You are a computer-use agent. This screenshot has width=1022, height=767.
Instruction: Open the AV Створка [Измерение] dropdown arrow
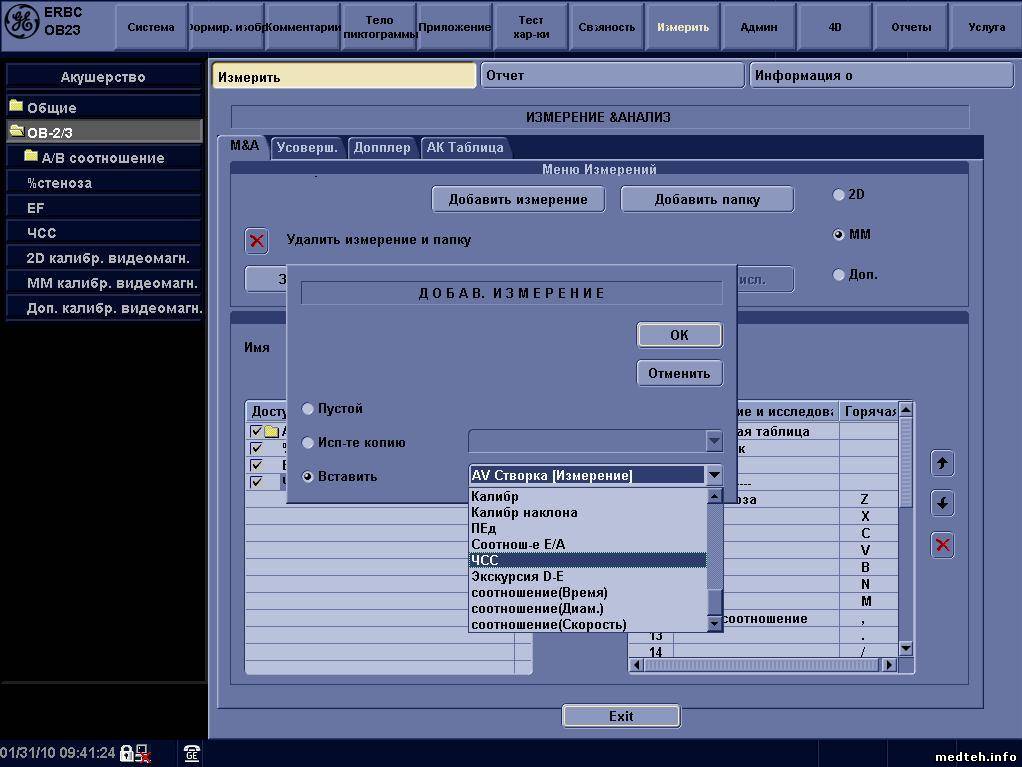(x=713, y=476)
